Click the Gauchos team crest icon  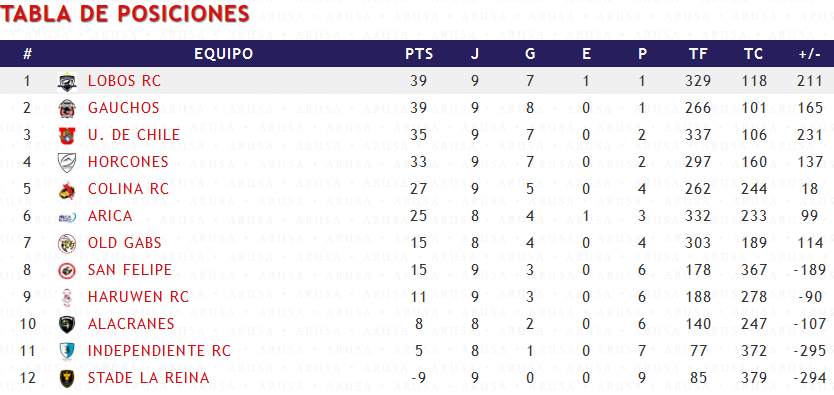pos(67,108)
